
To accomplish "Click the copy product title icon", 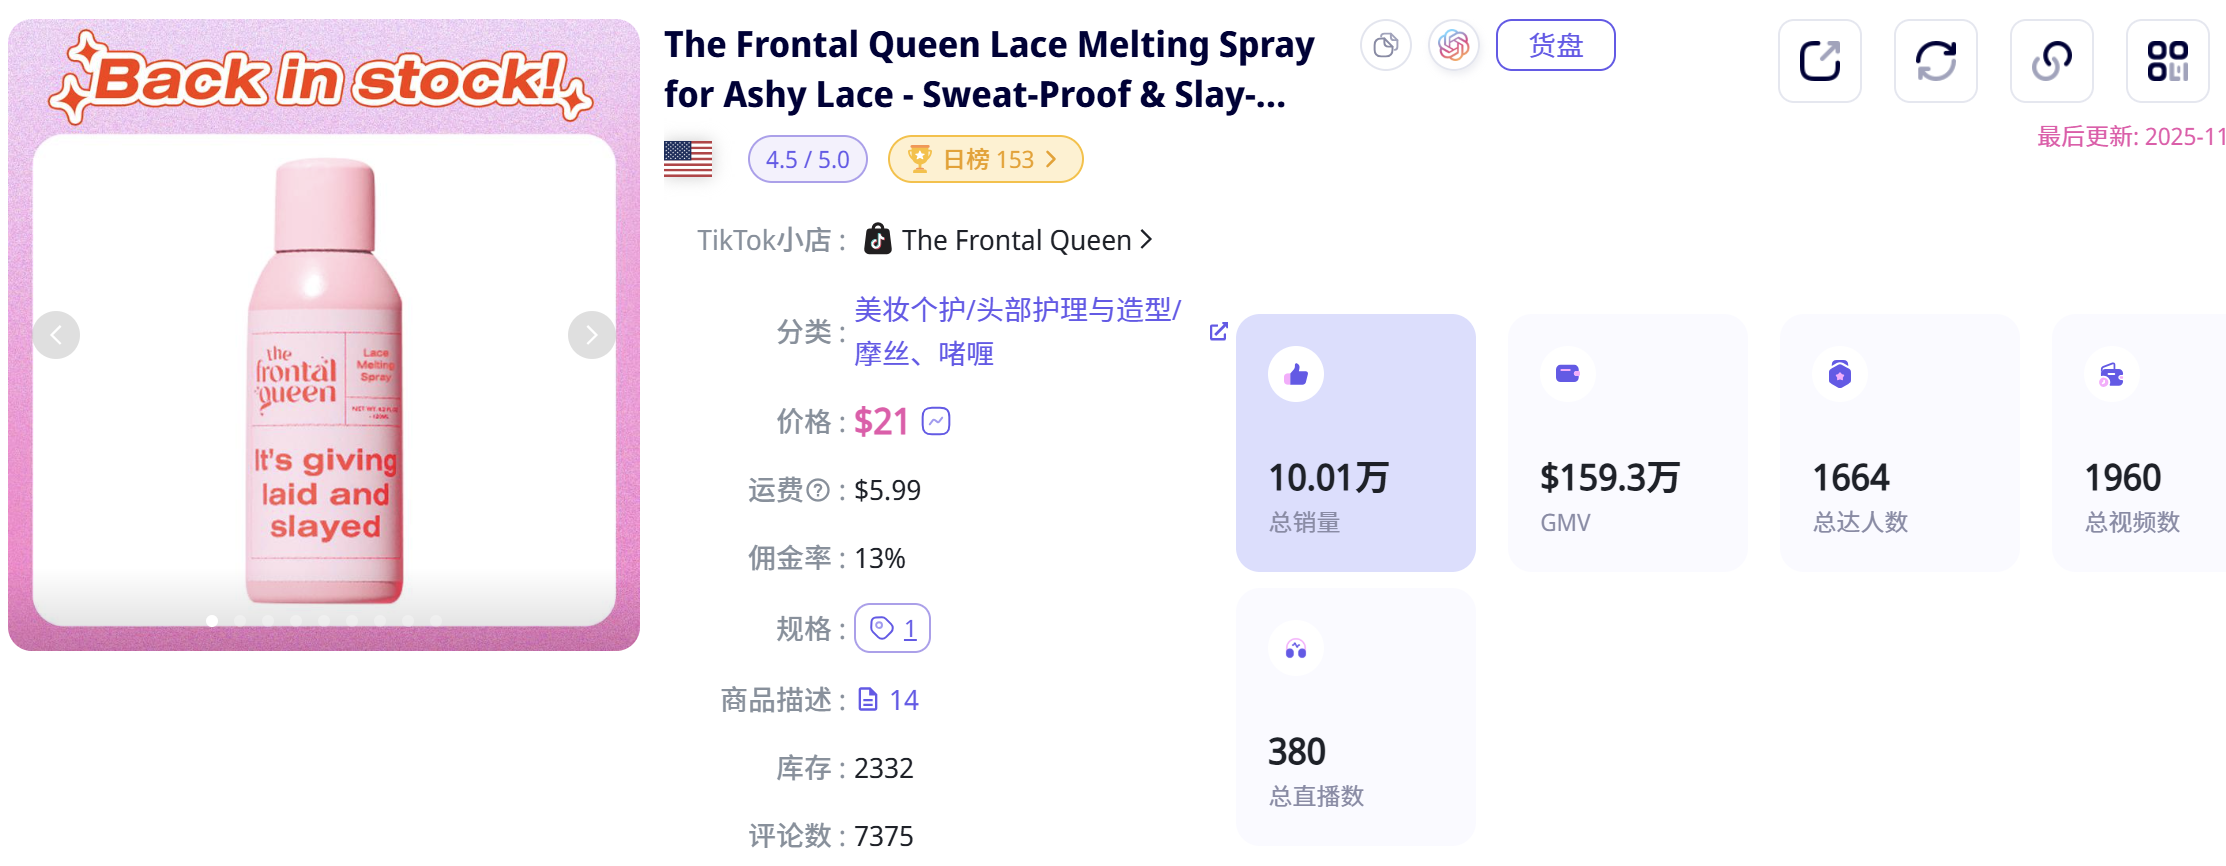I will (1386, 46).
